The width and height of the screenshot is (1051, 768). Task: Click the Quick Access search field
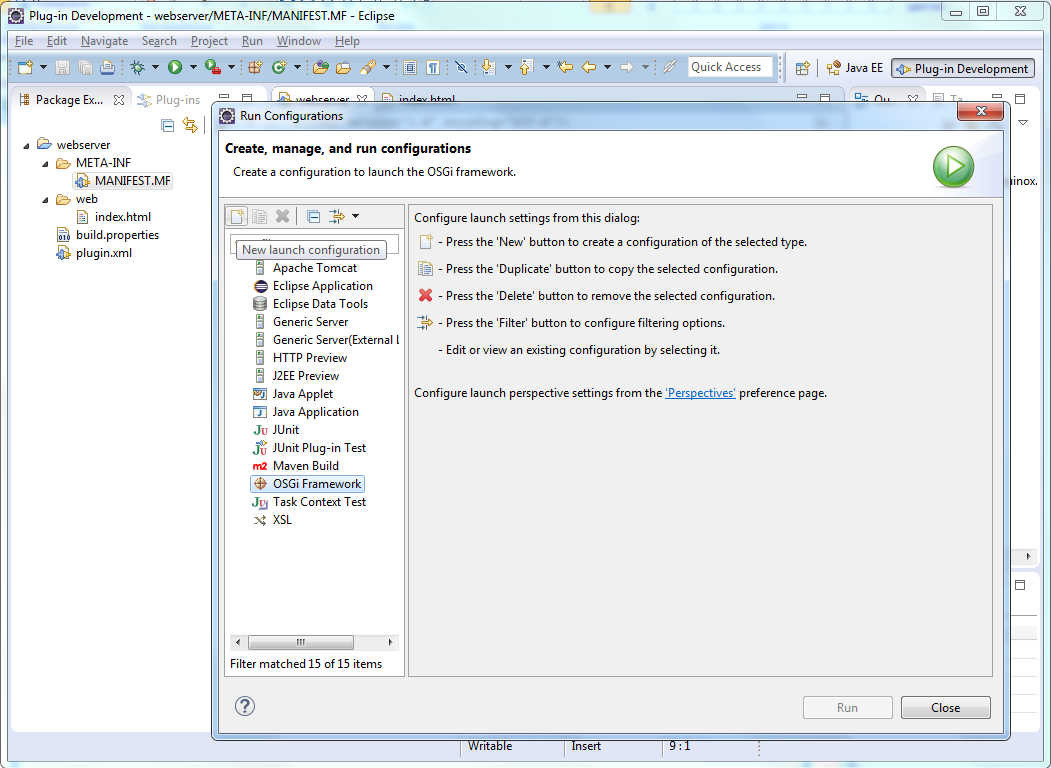click(729, 67)
